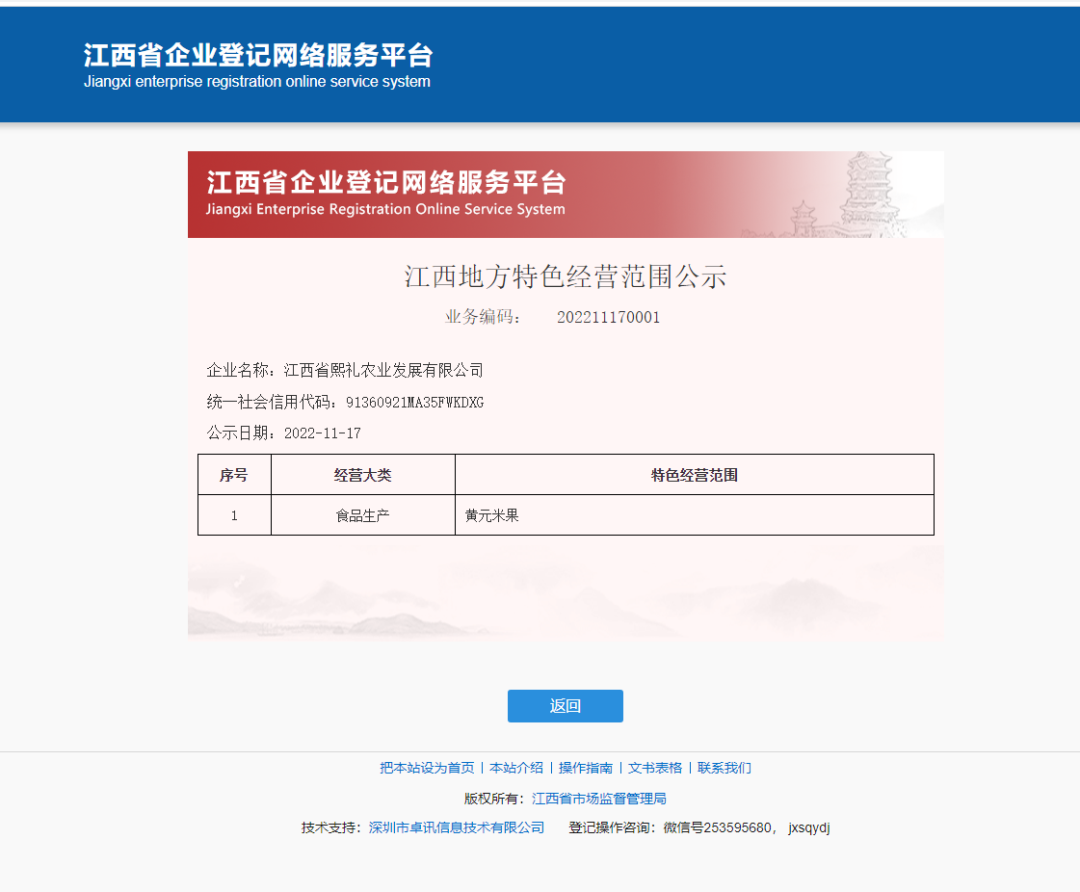
Task: Click credit code 91360921MA35FWKDXG
Action: 415,402
